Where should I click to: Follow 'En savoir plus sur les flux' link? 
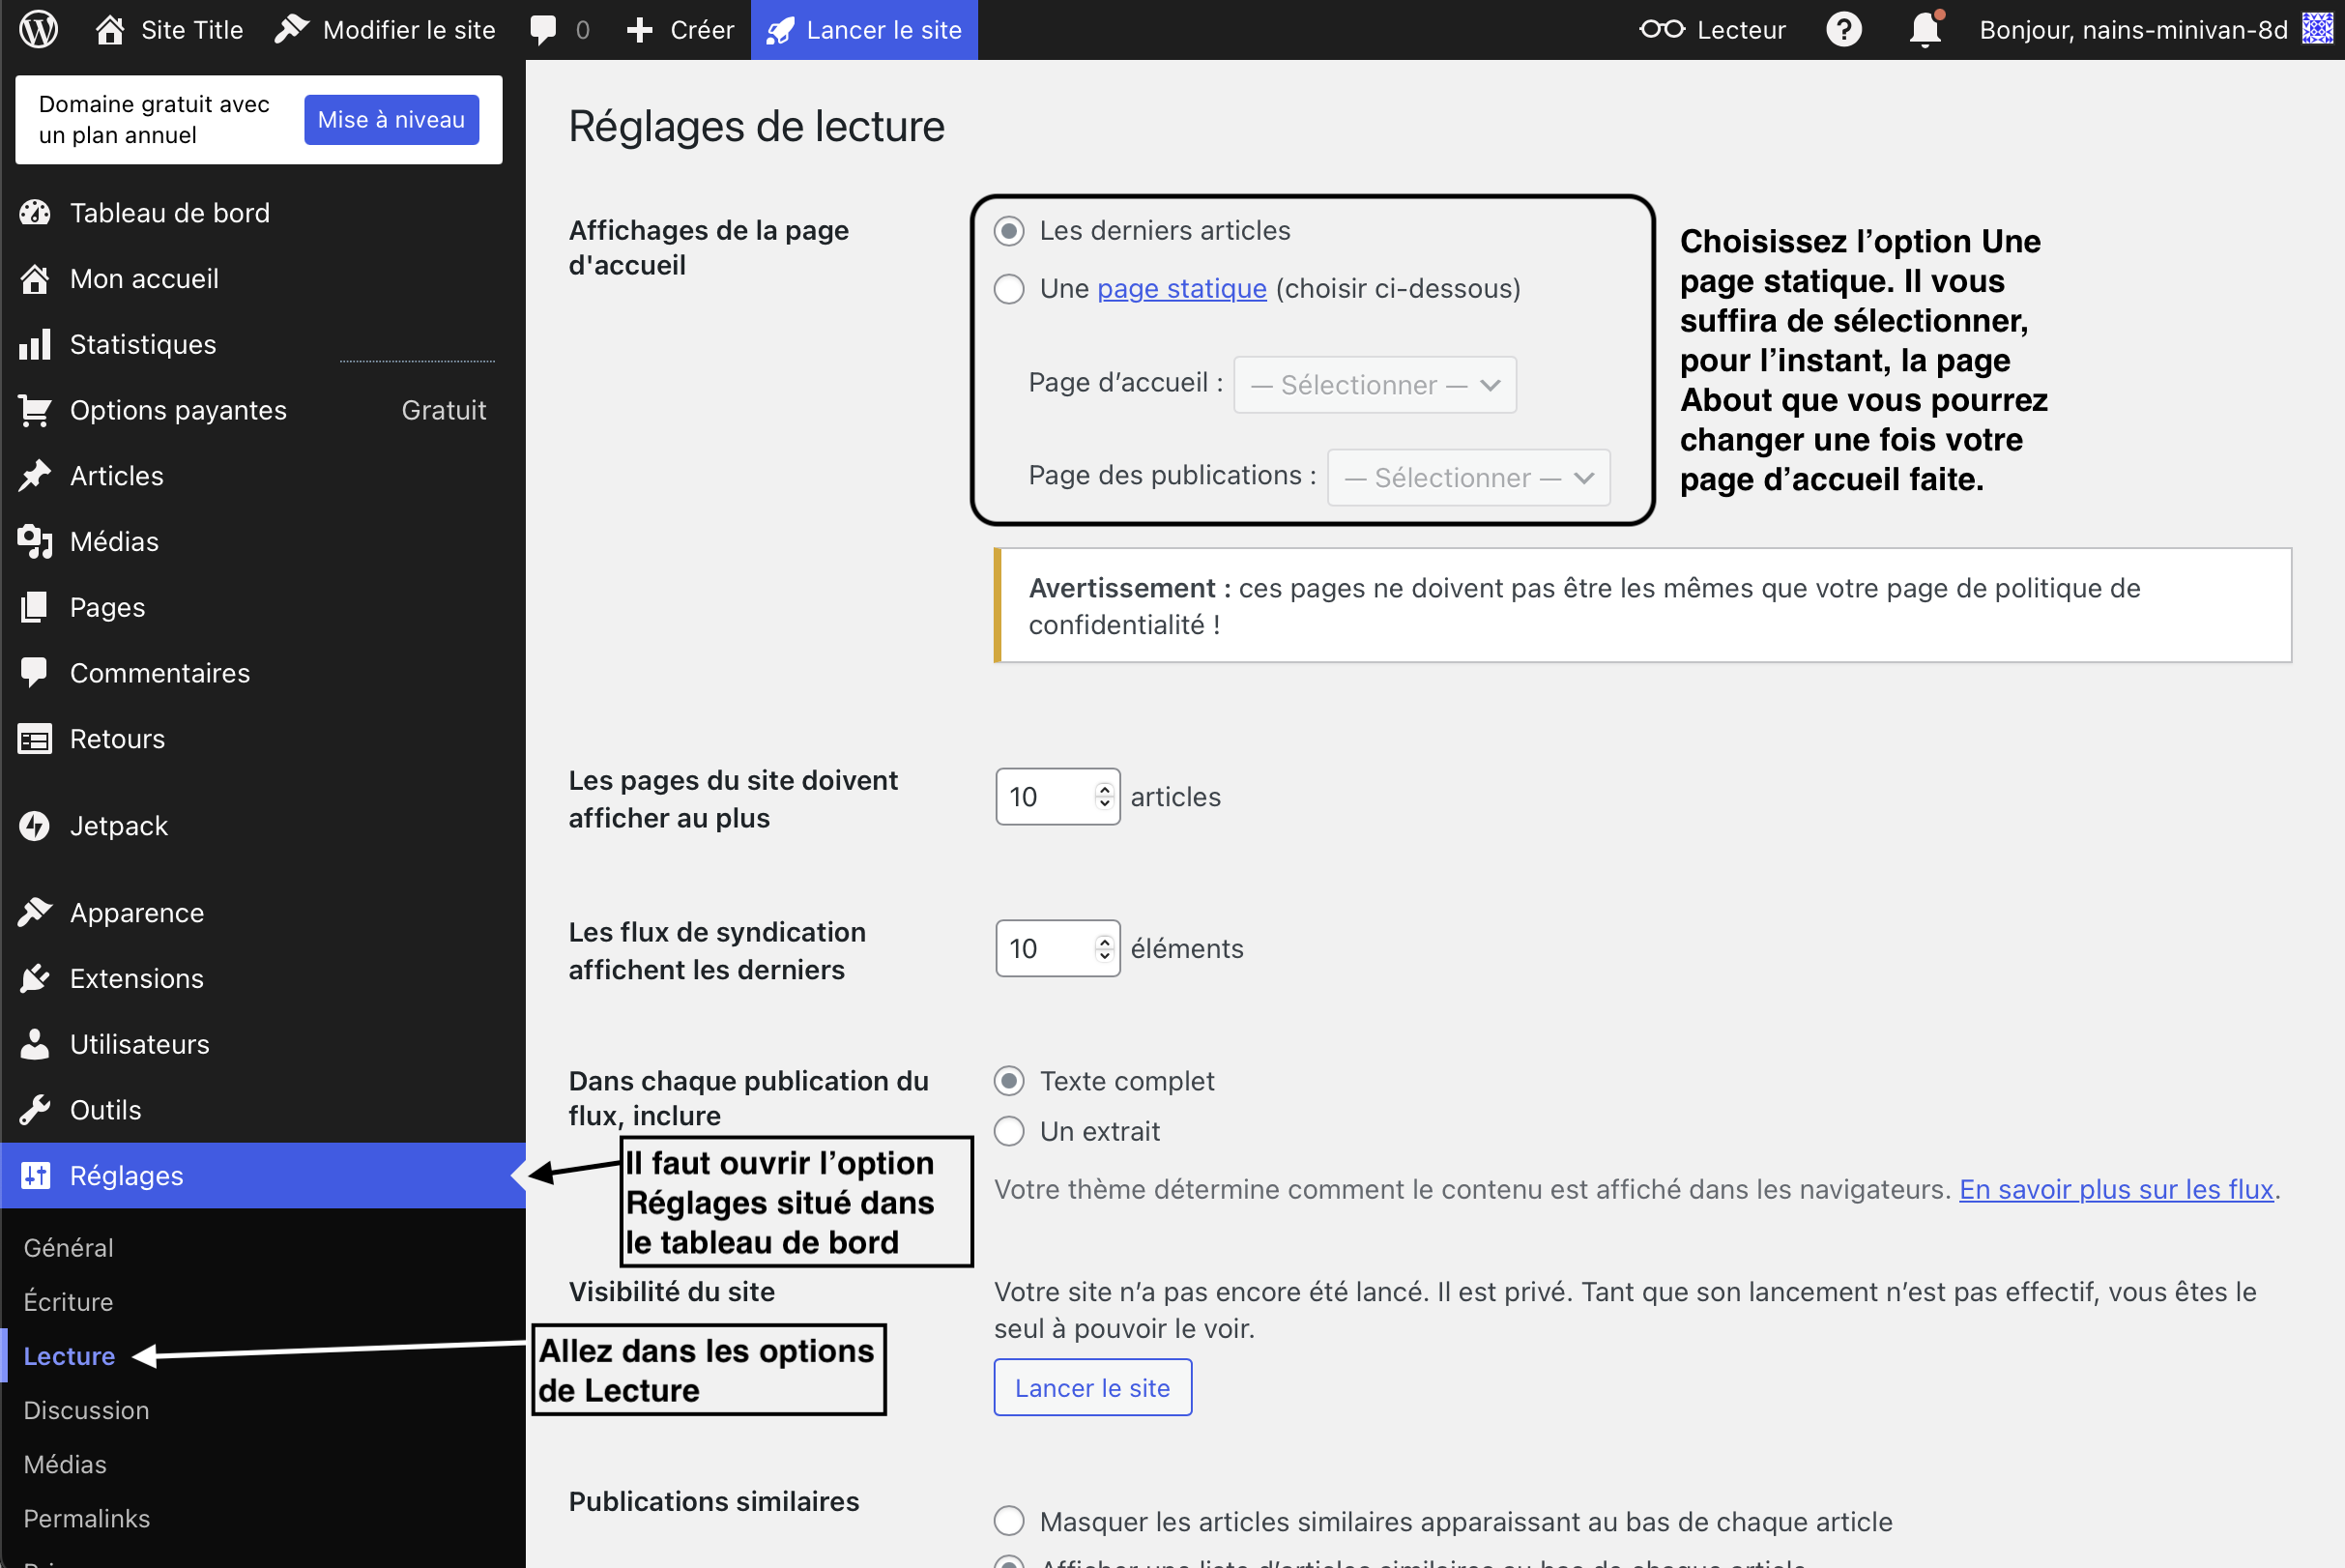tap(2116, 1189)
